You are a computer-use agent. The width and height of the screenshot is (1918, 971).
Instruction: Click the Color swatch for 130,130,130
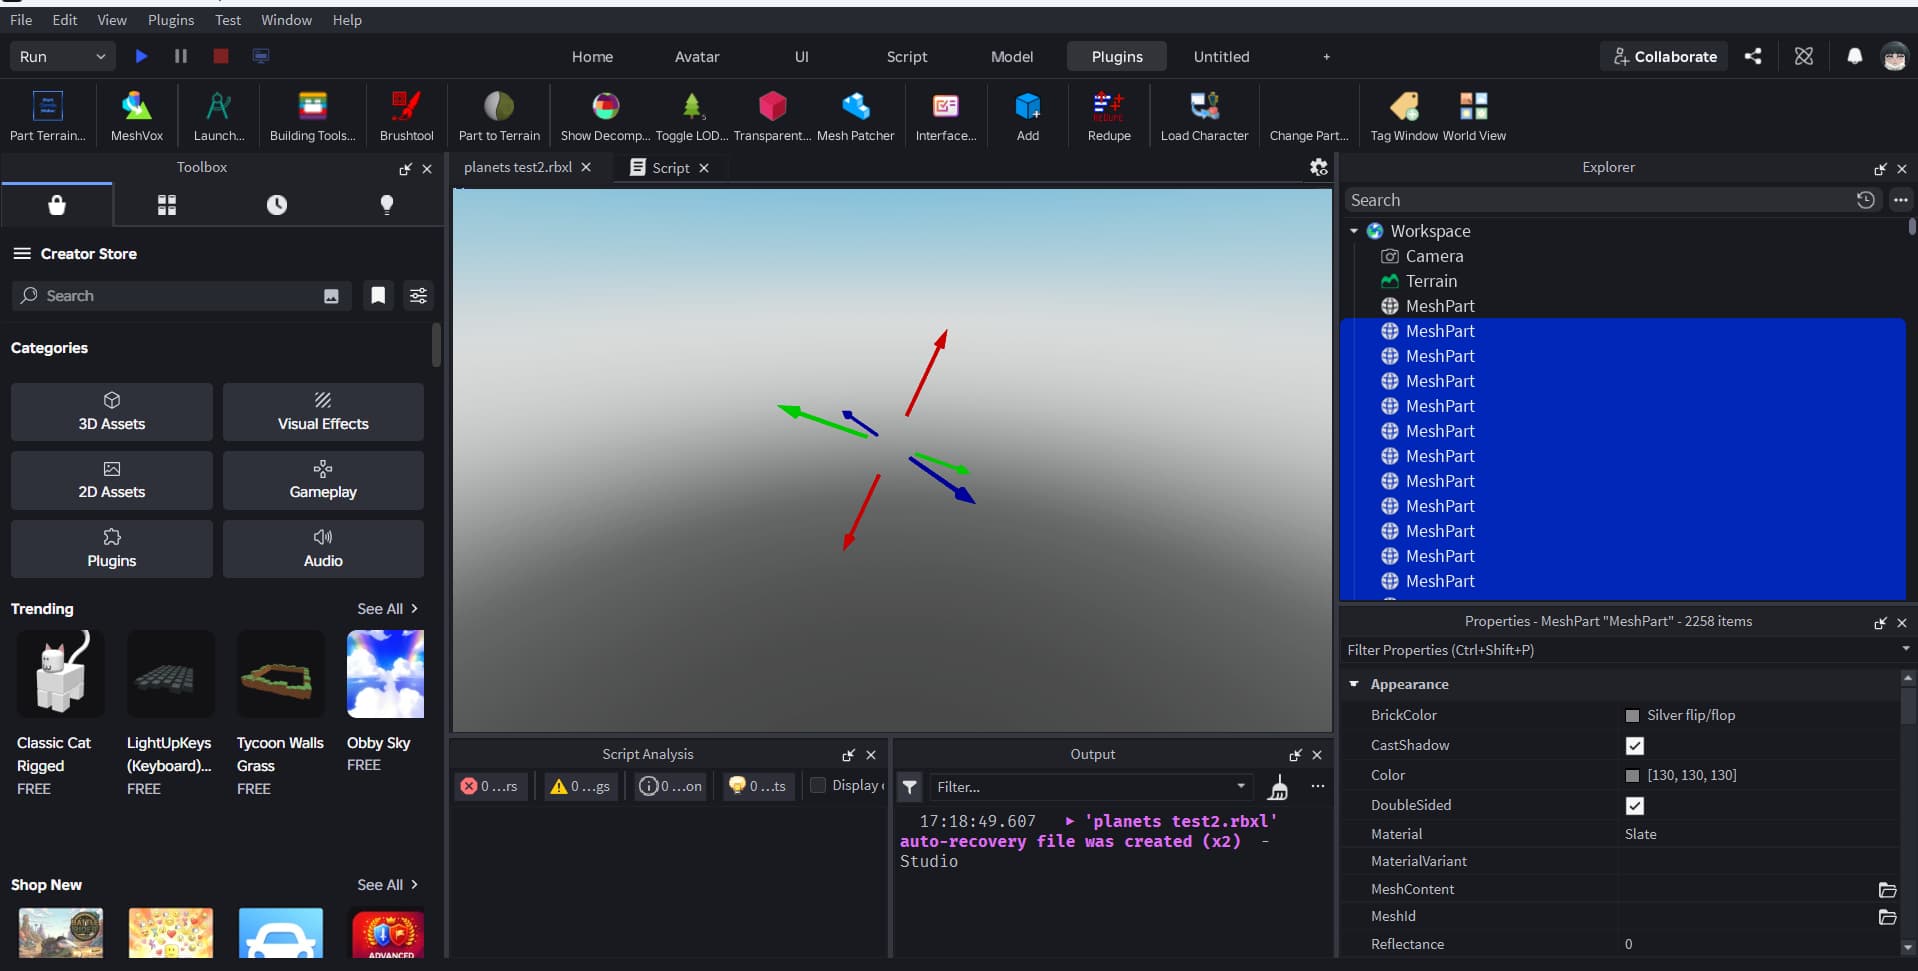pyautogui.click(x=1632, y=776)
